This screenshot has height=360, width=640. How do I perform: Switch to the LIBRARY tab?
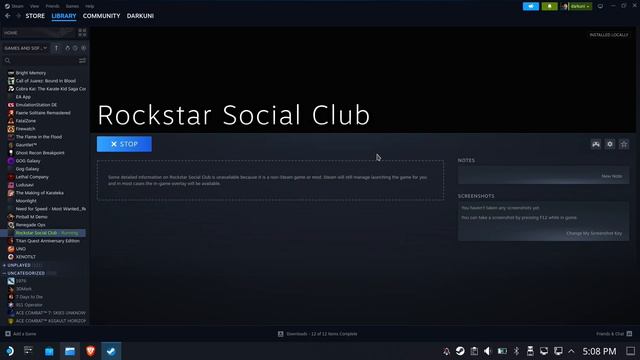(x=64, y=16)
